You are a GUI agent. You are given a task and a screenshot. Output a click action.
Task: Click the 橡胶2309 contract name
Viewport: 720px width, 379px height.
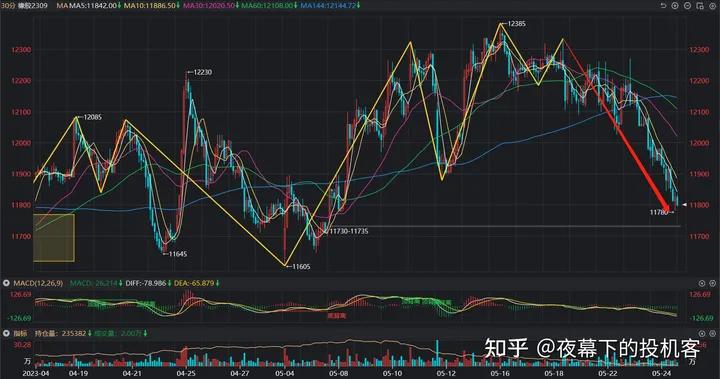click(32, 6)
